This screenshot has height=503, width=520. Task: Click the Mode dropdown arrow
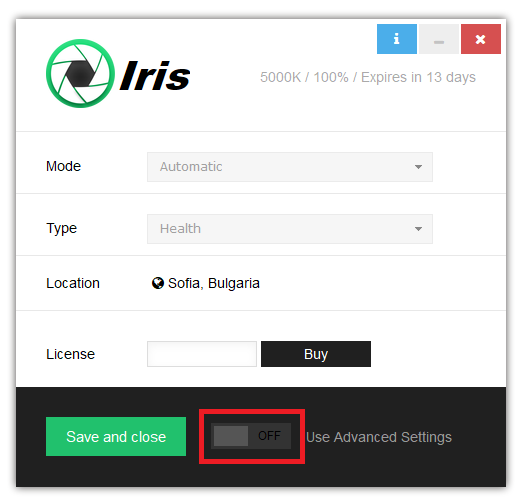418,167
